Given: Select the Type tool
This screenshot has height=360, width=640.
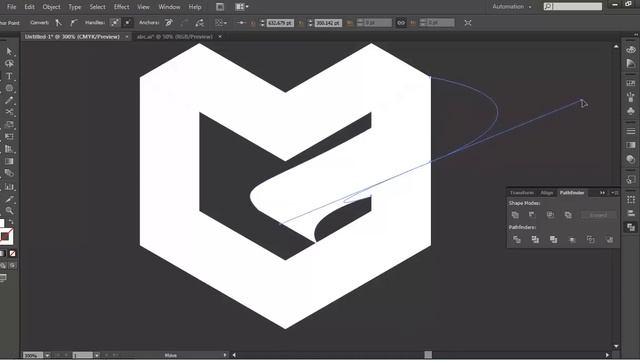Looking at the screenshot, I should (x=9, y=76).
